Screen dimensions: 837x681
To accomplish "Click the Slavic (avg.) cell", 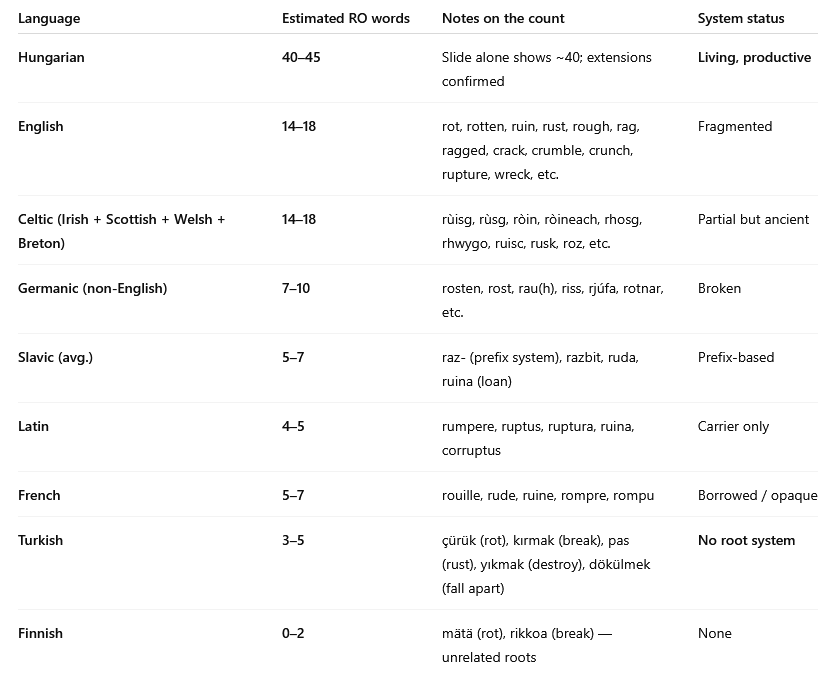I will click(x=55, y=357).
